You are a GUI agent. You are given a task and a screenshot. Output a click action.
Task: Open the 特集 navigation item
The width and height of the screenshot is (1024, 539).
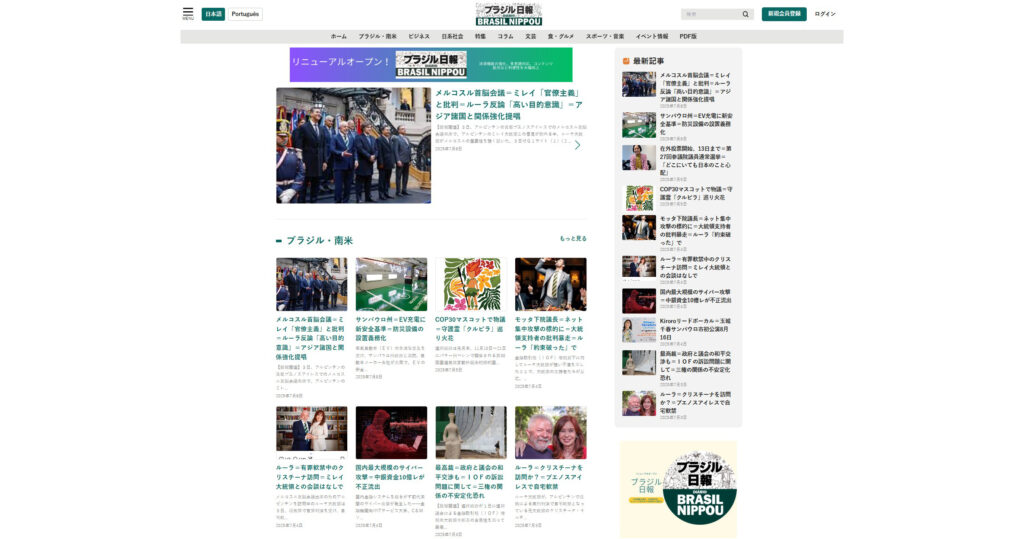tap(480, 37)
